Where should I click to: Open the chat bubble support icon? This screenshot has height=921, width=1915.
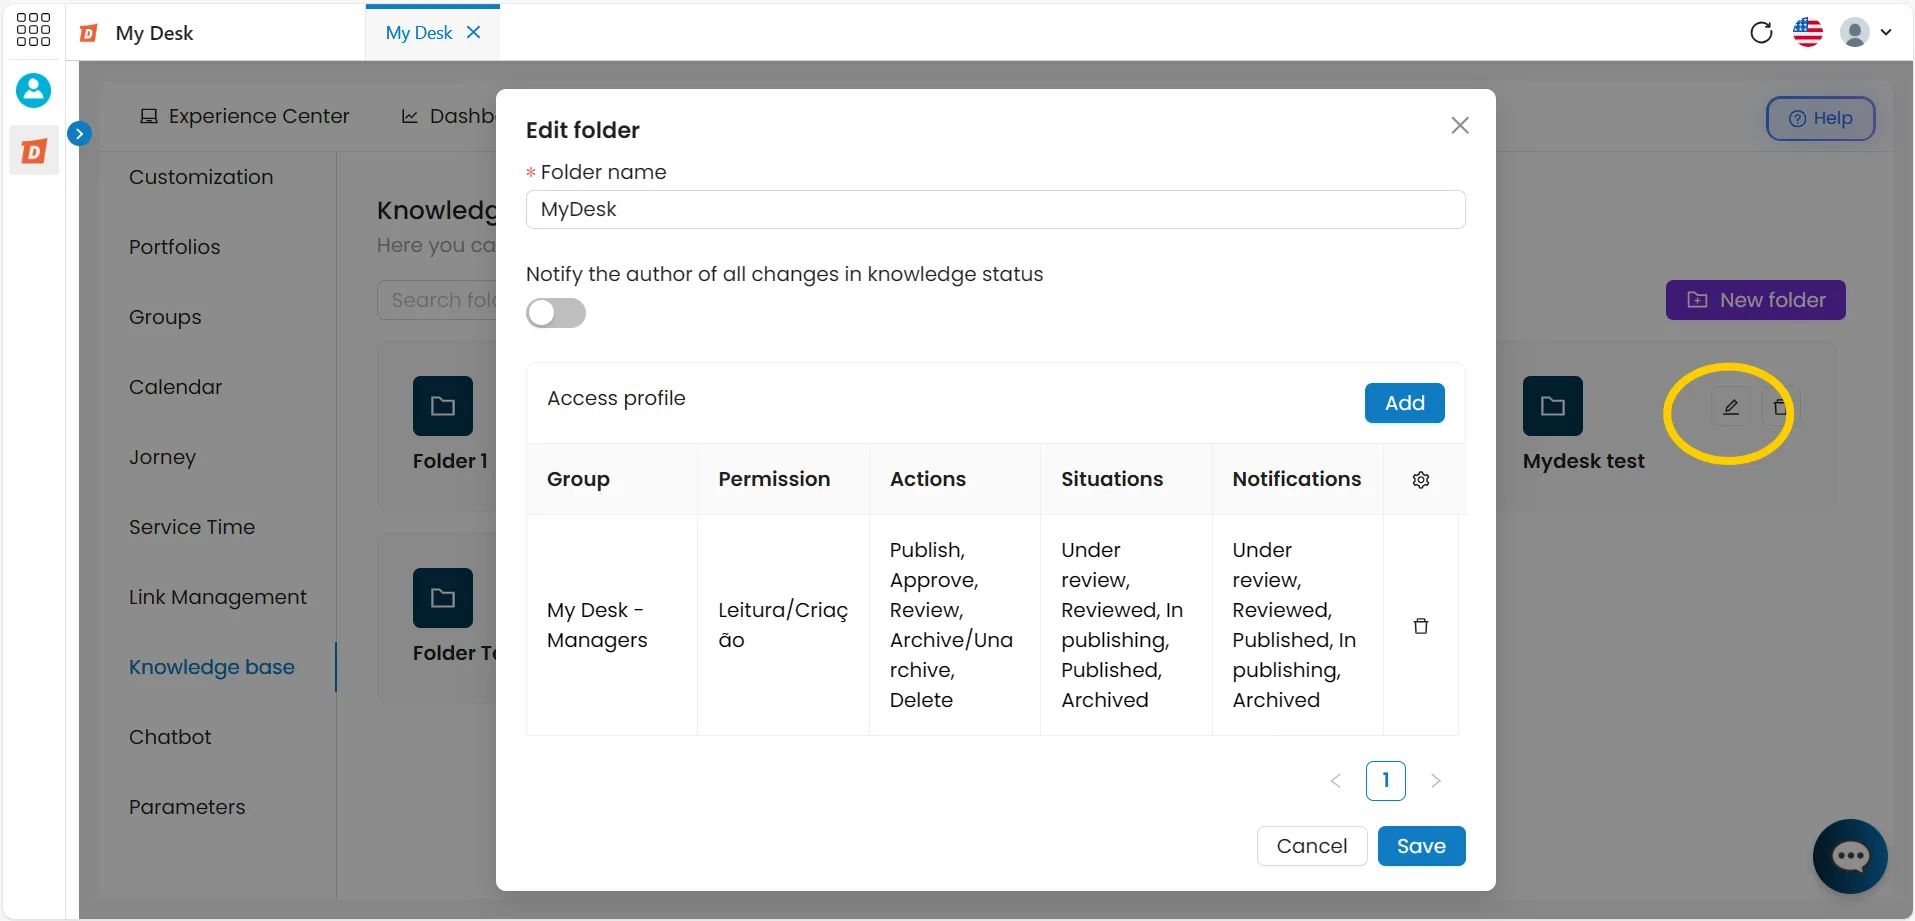click(x=1850, y=856)
